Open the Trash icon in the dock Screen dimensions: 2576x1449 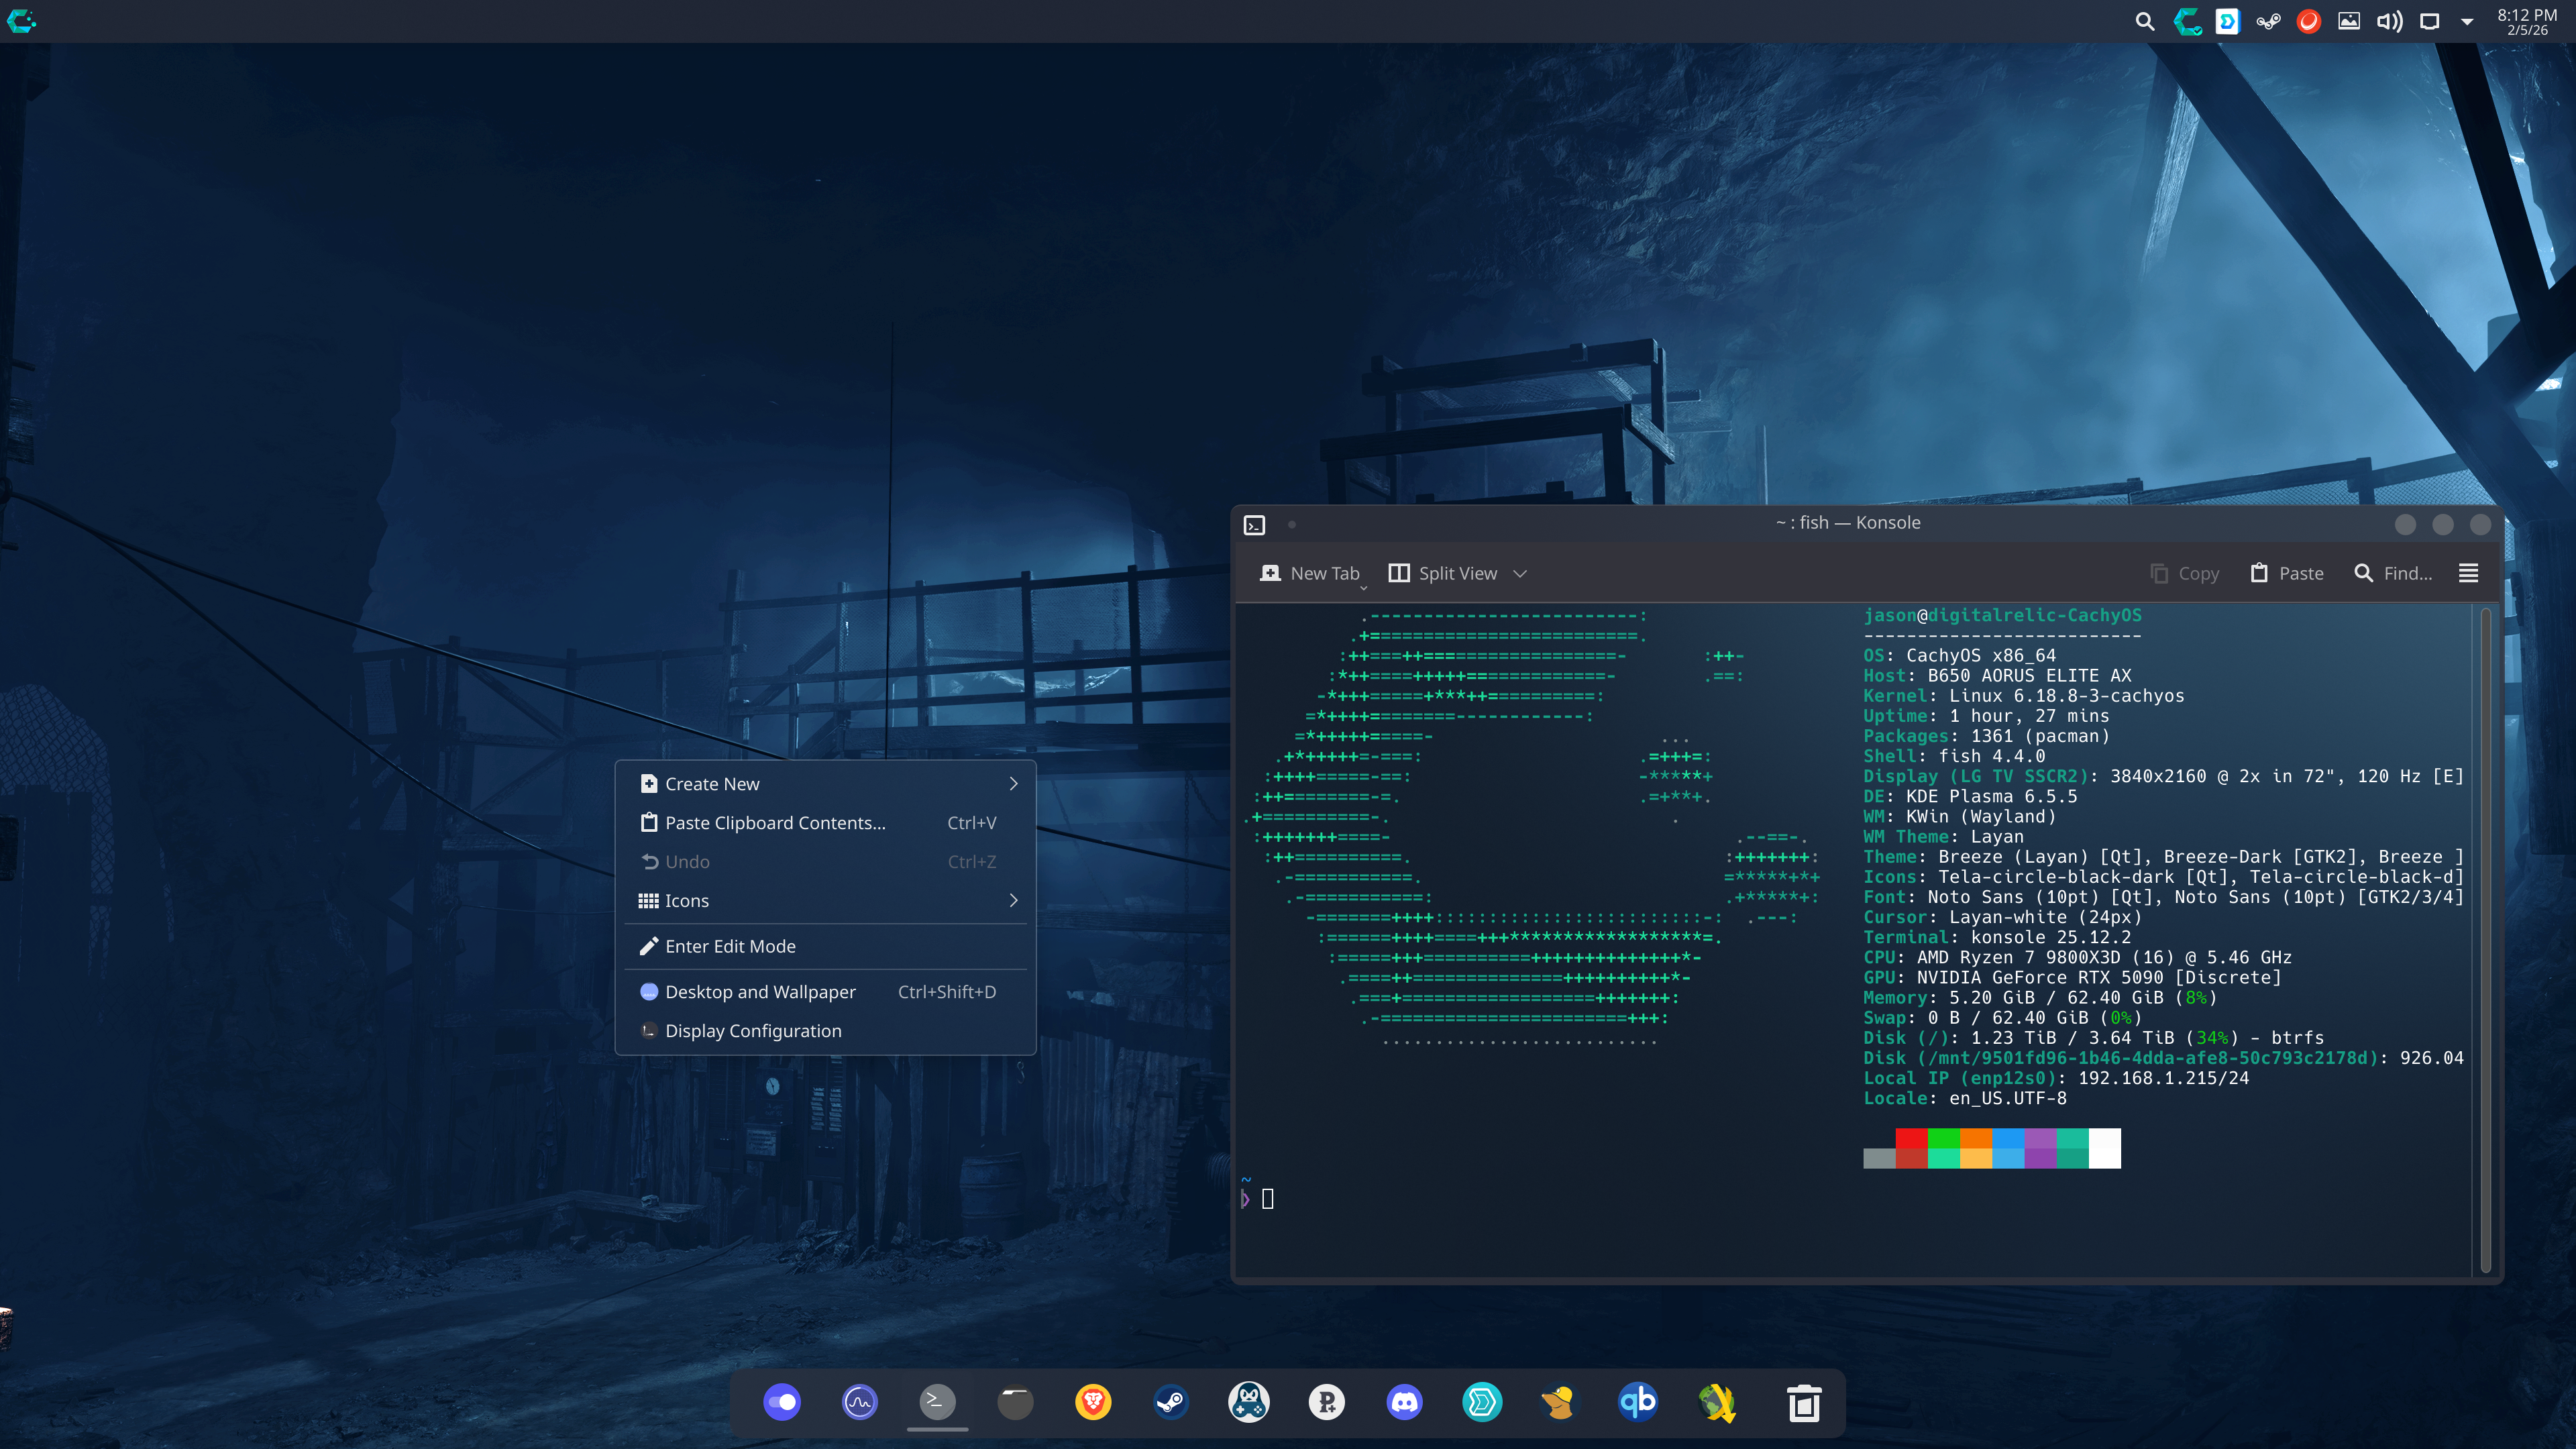[x=1804, y=1402]
